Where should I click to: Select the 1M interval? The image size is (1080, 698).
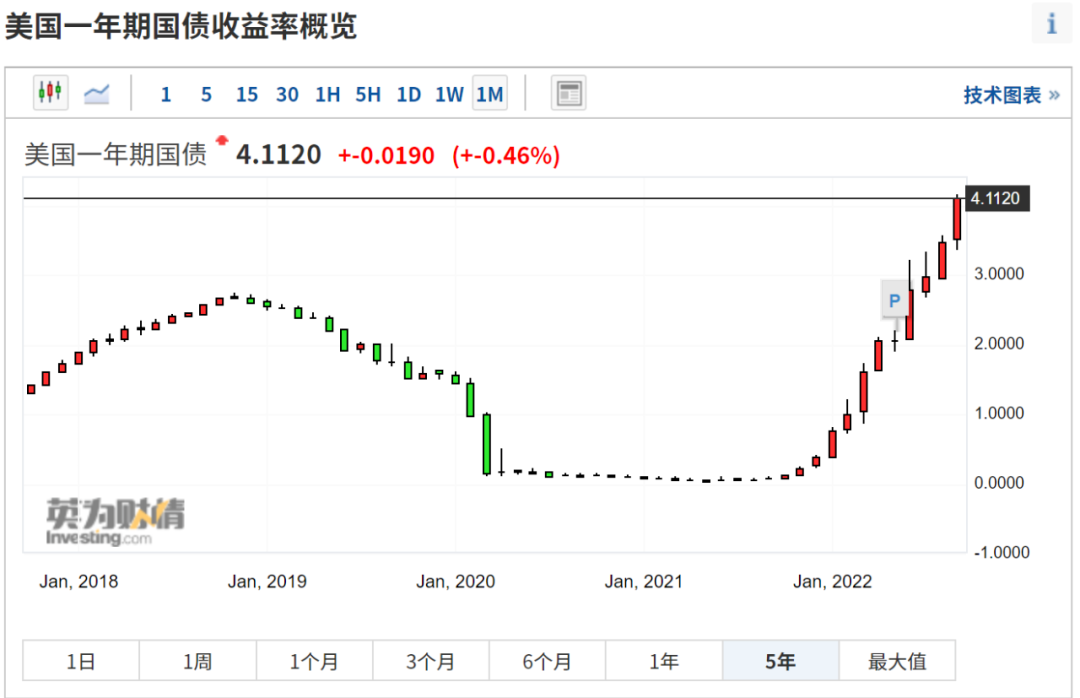tap(490, 93)
